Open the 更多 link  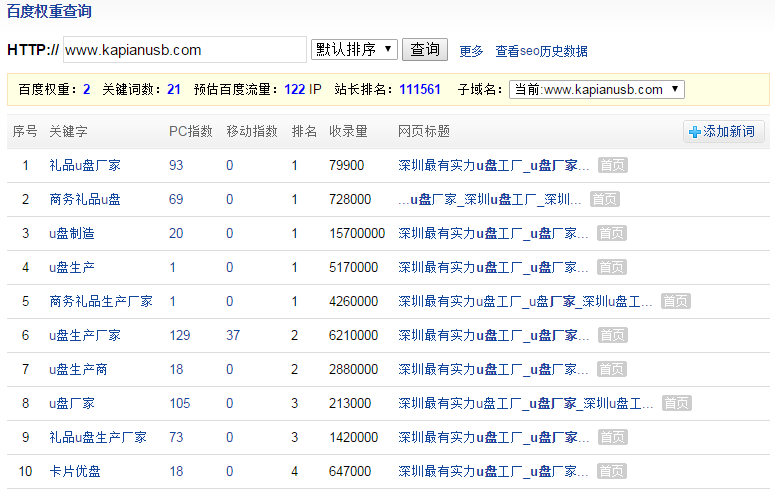point(471,51)
